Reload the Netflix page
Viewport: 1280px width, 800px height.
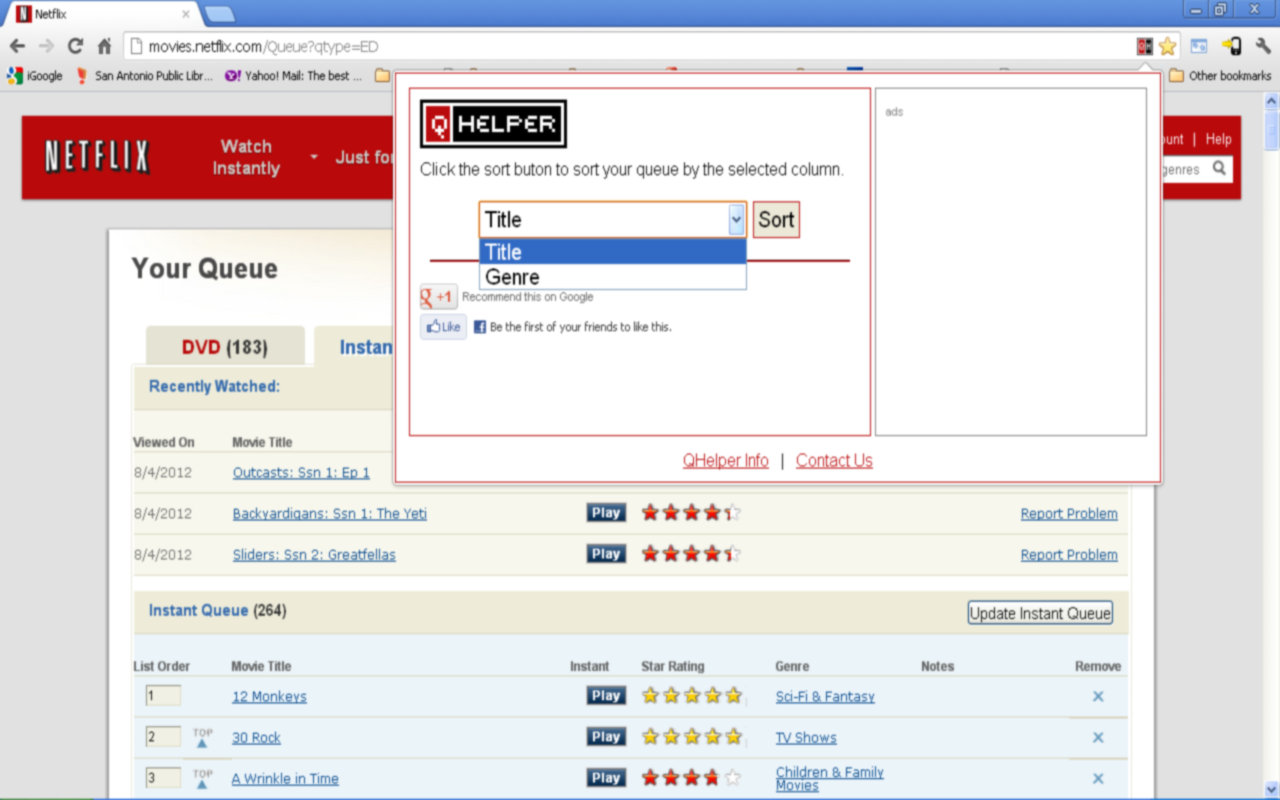coord(75,46)
